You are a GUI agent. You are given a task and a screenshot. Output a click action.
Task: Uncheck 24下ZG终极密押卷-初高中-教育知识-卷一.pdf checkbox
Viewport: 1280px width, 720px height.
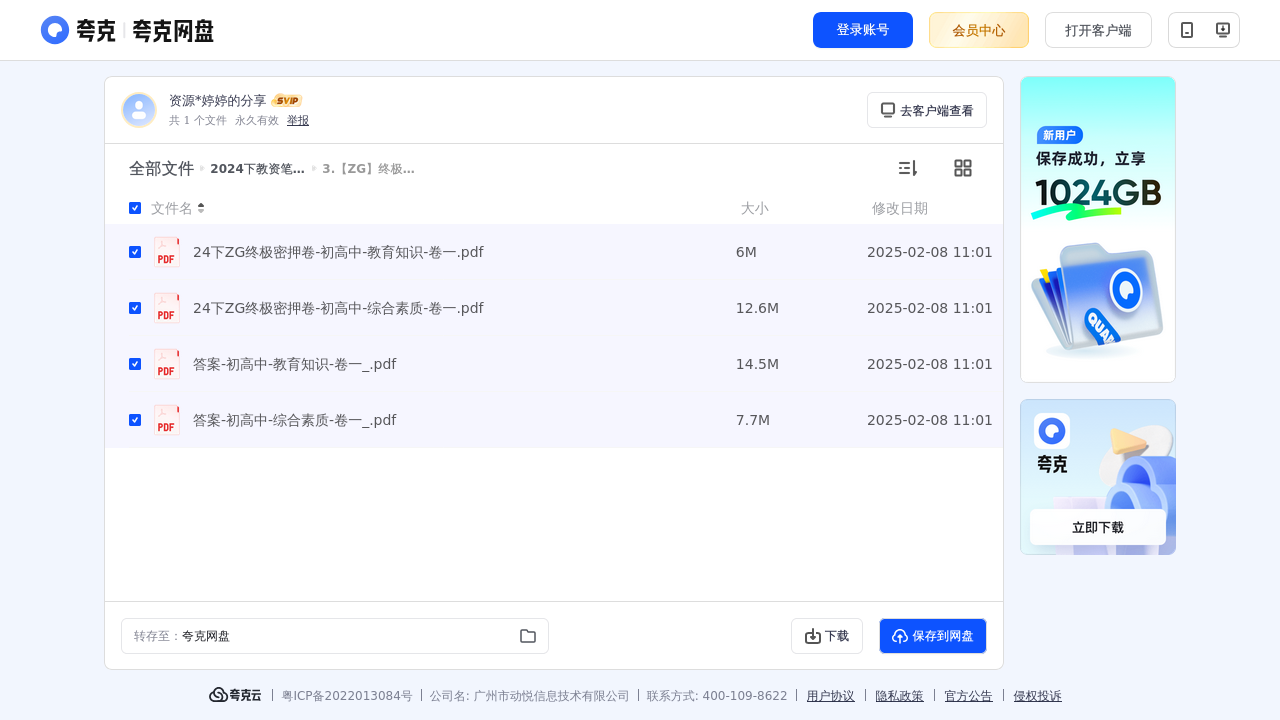[135, 252]
